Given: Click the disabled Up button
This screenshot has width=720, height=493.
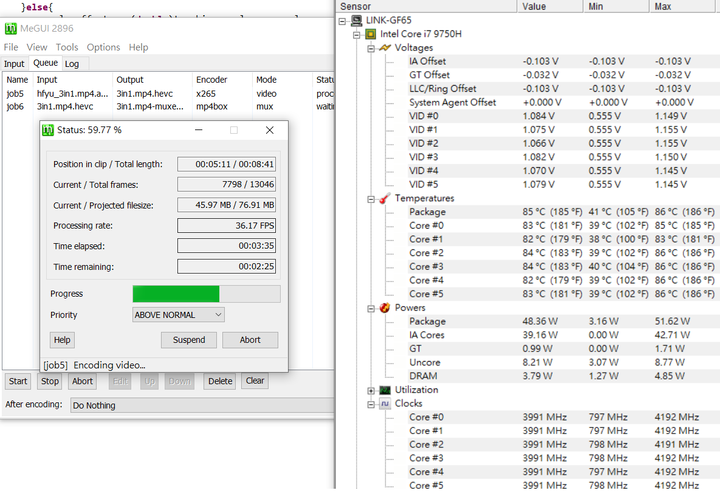Looking at the screenshot, I should click(149, 381).
